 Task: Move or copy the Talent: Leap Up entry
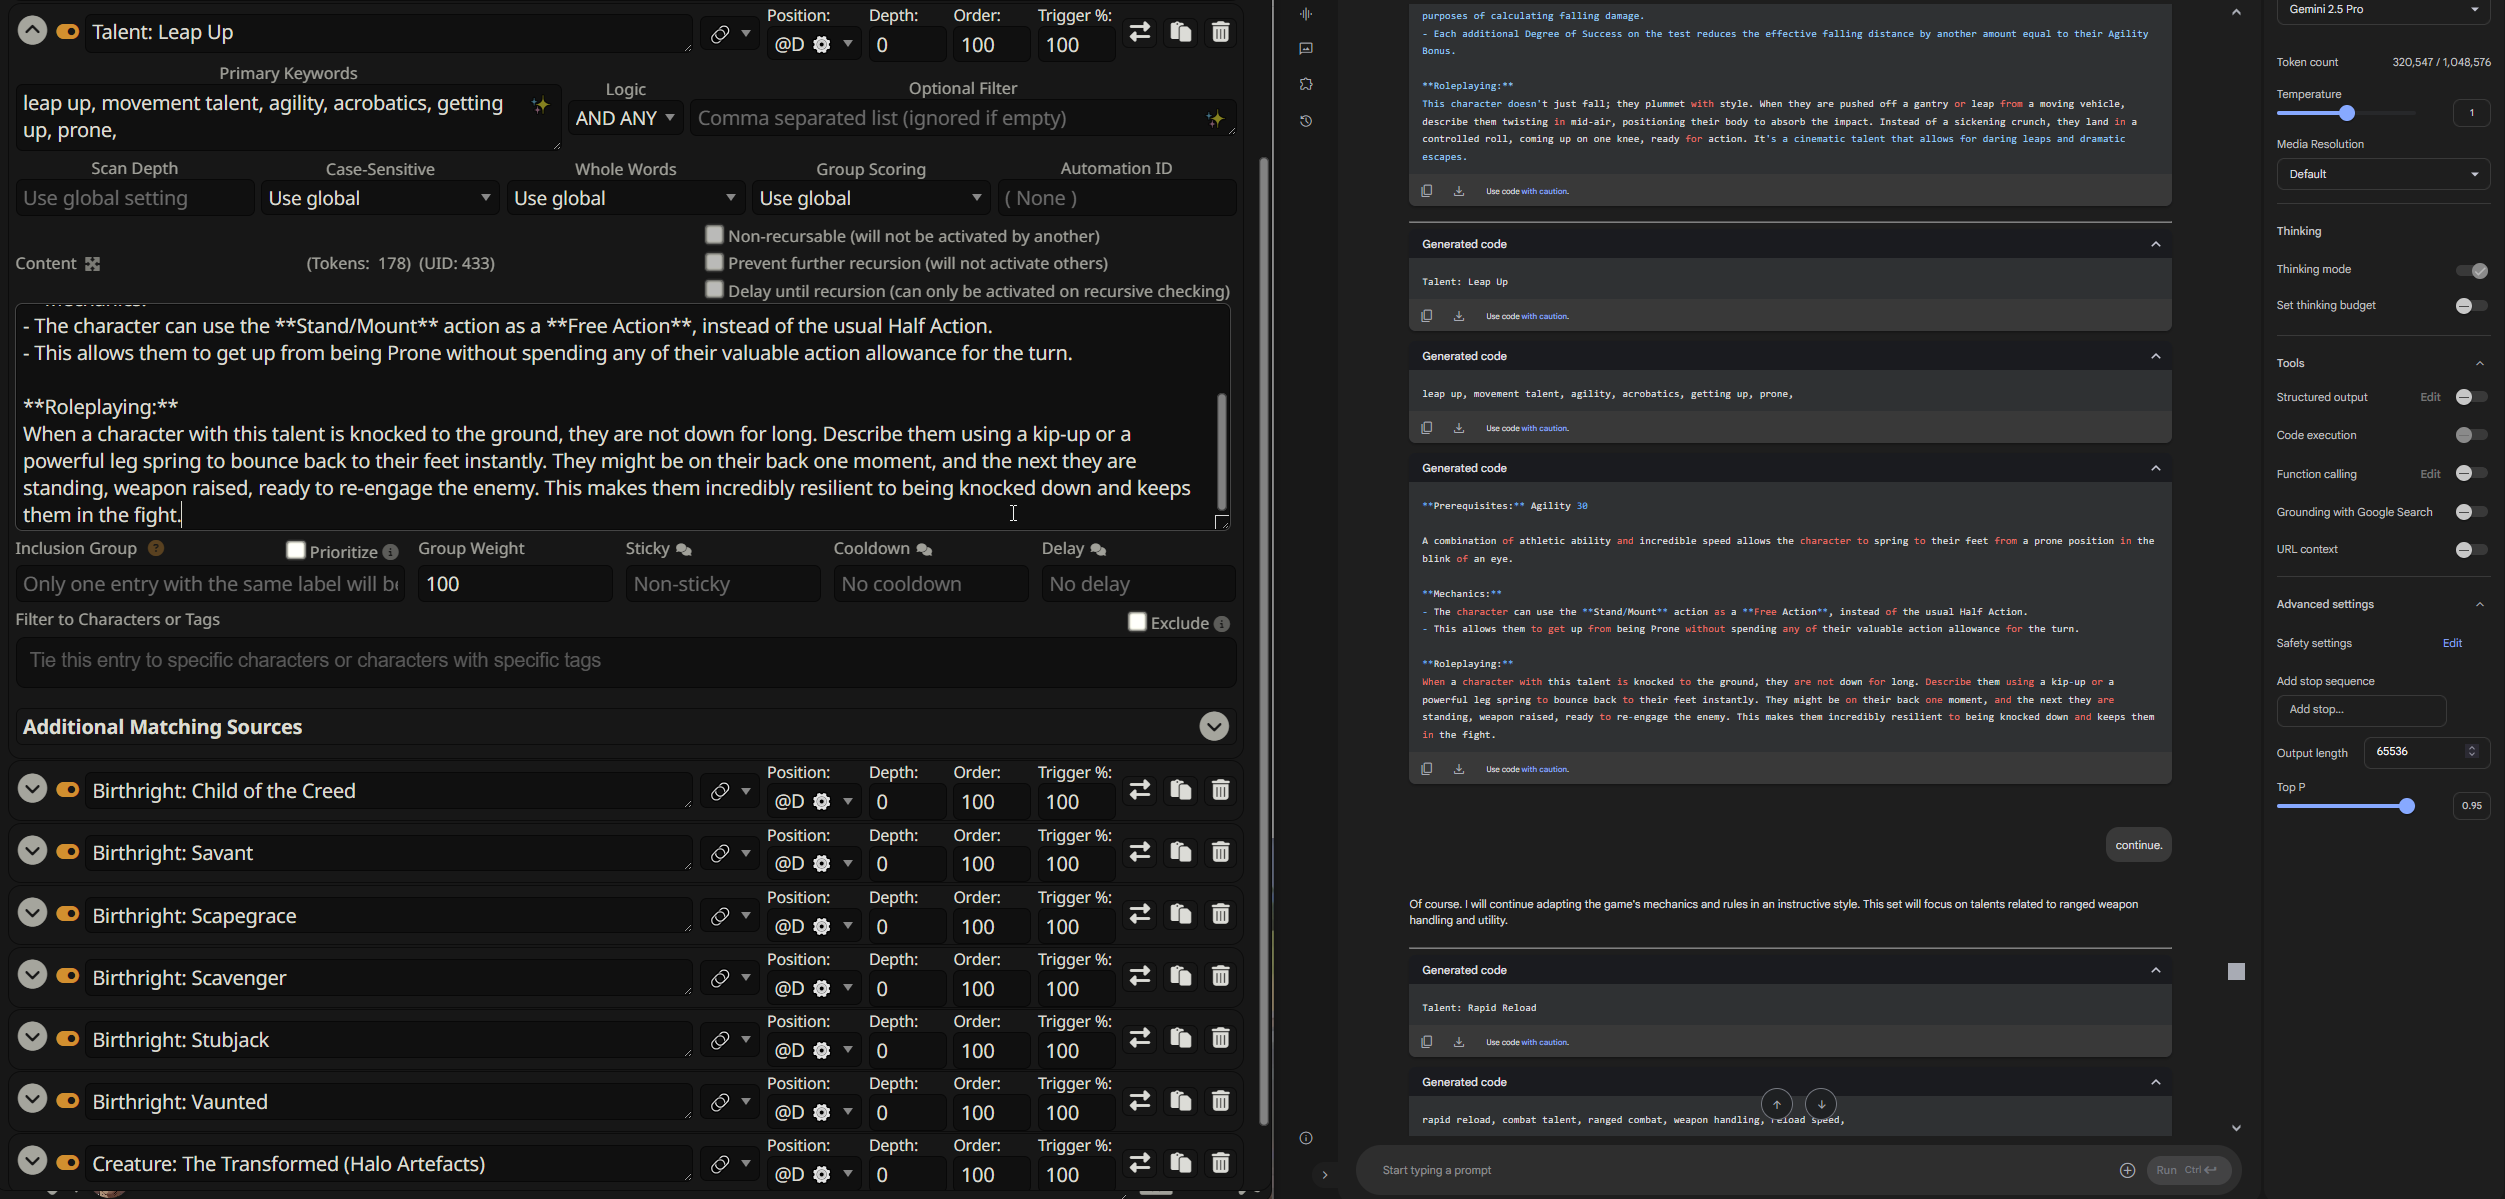click(1140, 32)
